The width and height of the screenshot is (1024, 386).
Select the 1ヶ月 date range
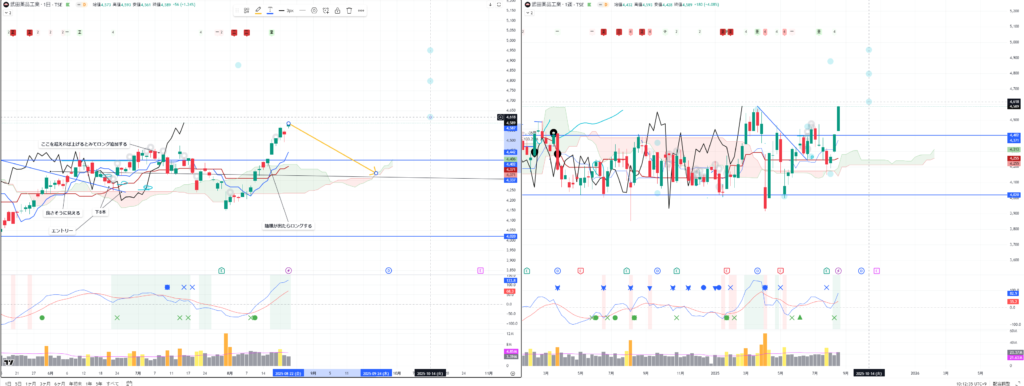31,383
